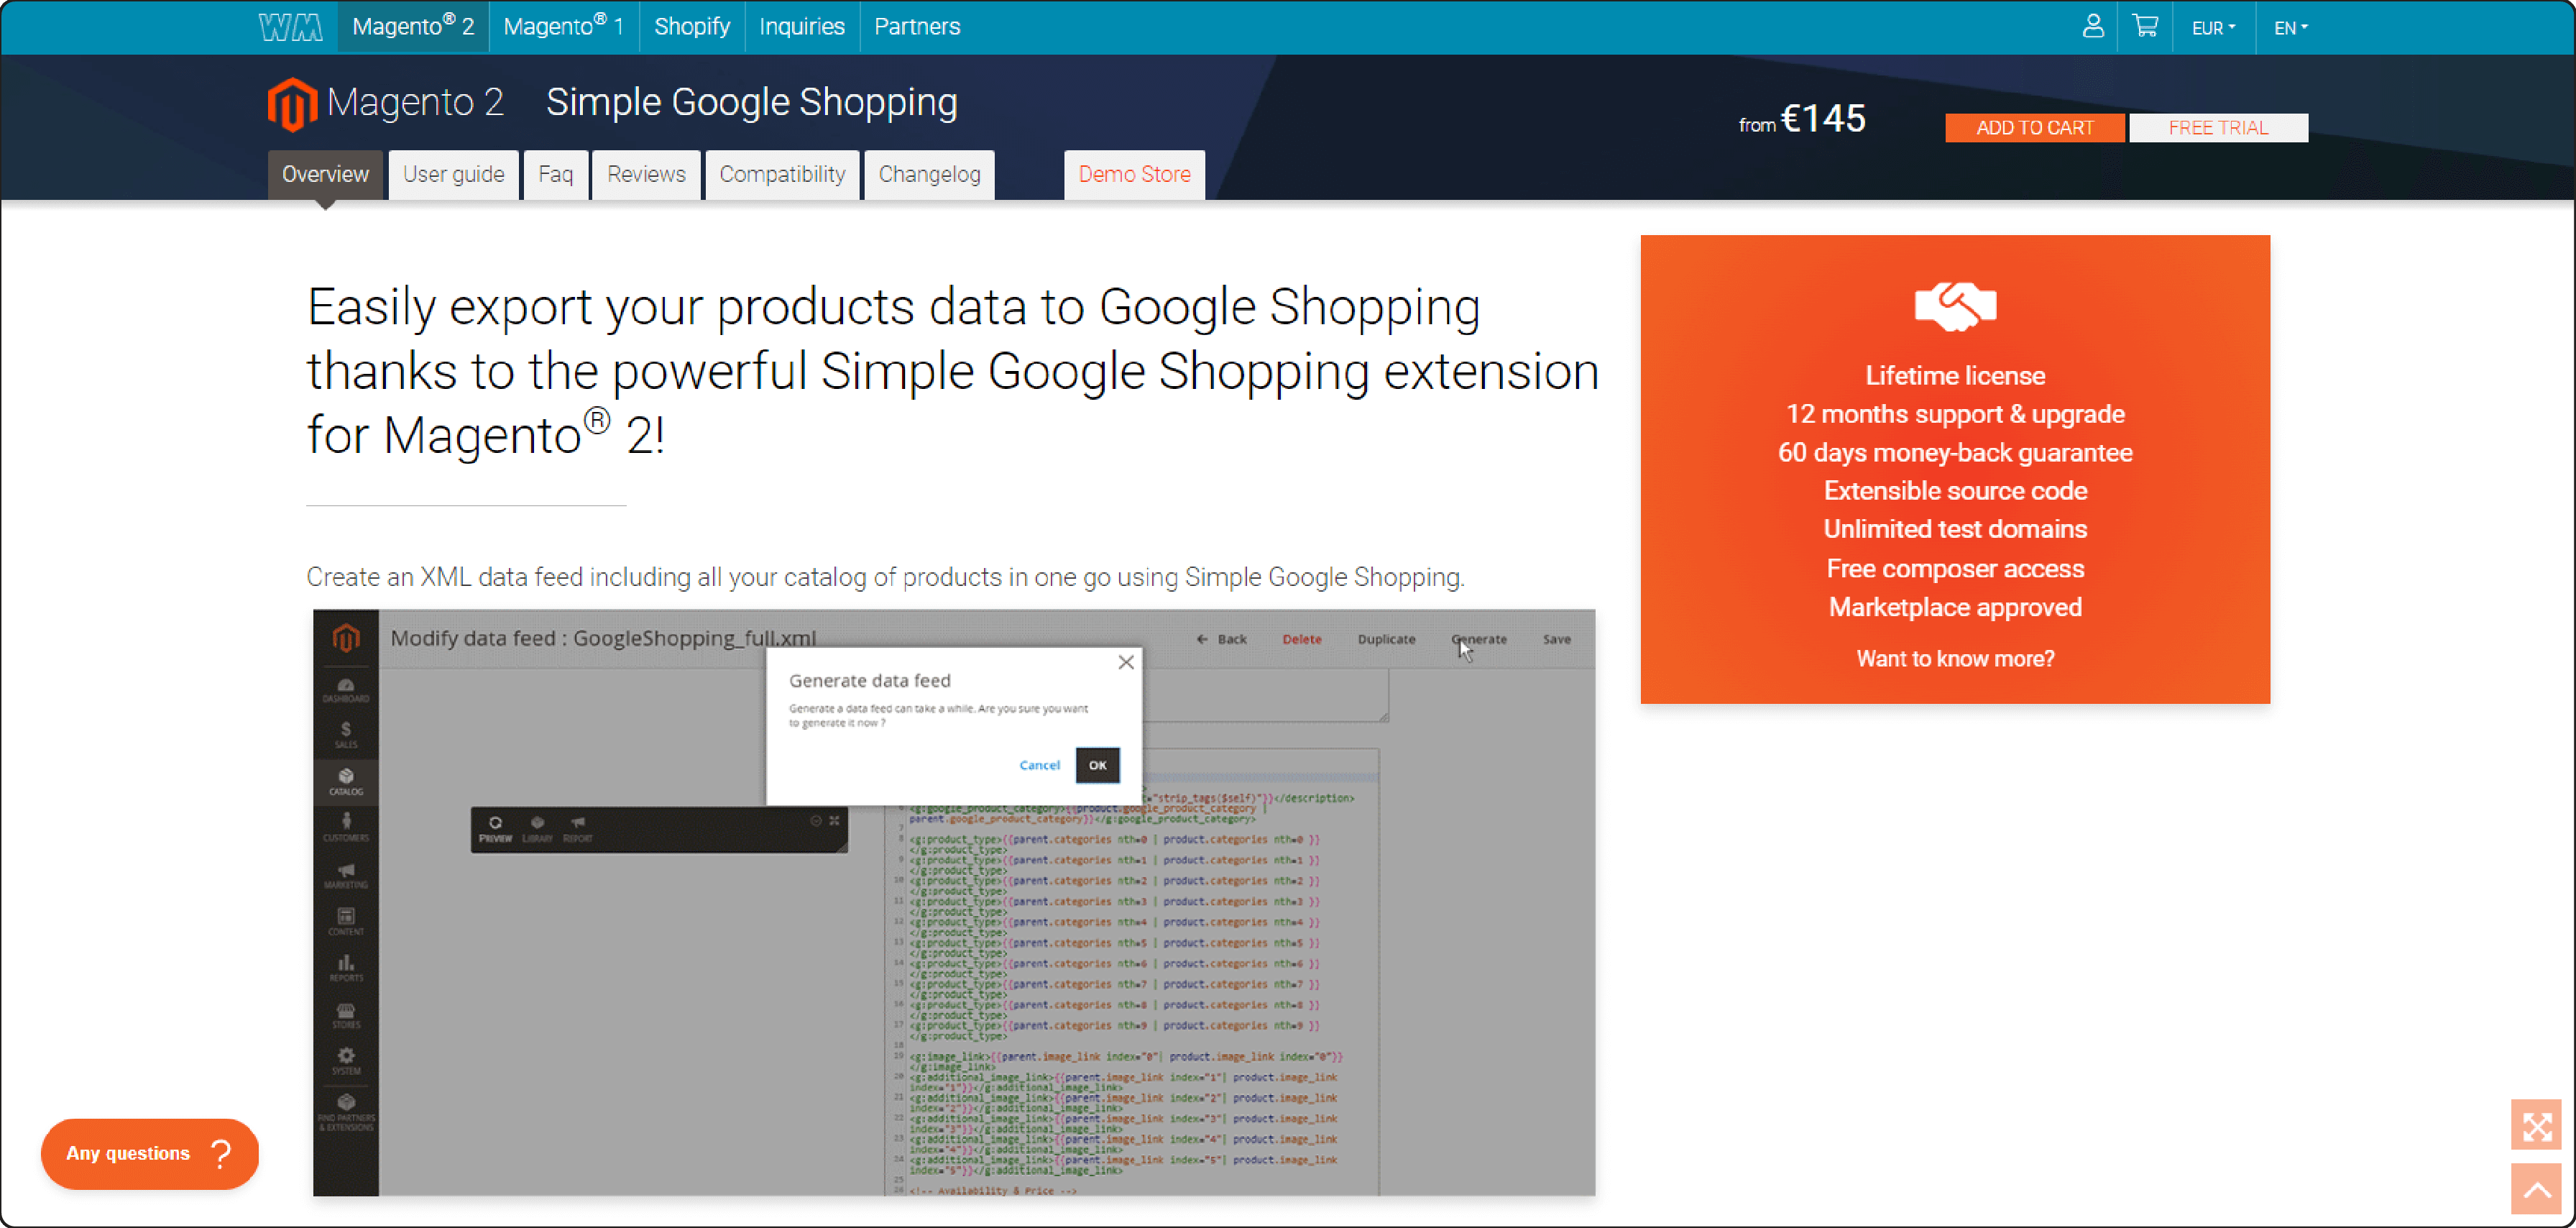The width and height of the screenshot is (2576, 1228).
Task: Click Customers icon in screenshot sidebar
Action: (x=345, y=828)
